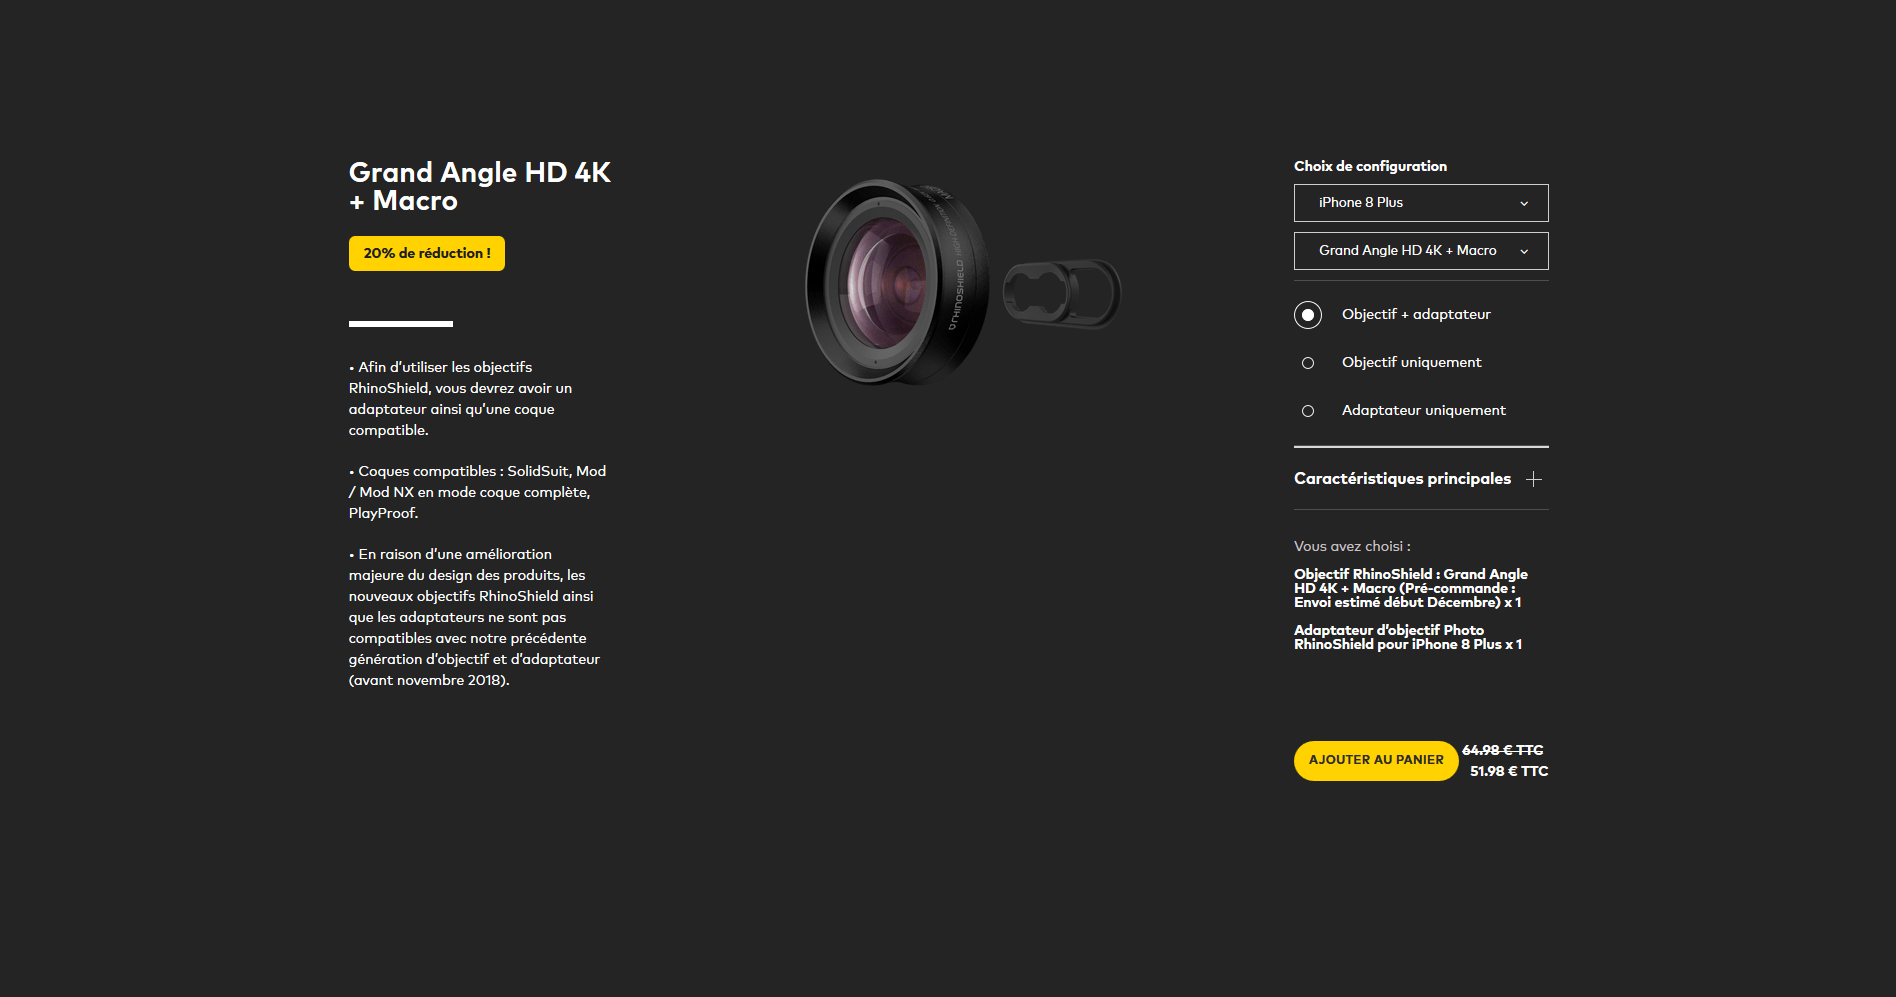Select Objectif + adaptateur radio option
1896x997 pixels.
(1308, 315)
